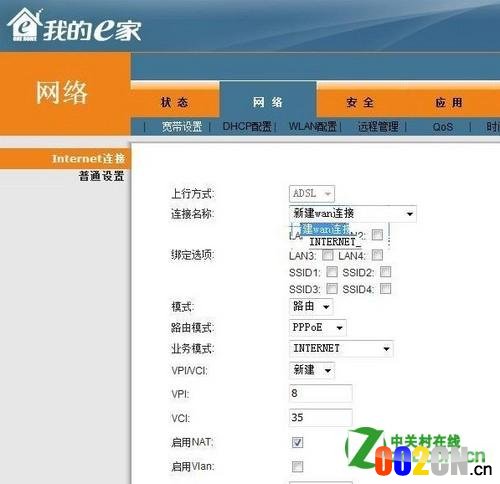The height and width of the screenshot is (484, 500).
Task: Open the 状态 tab
Action: coord(175,102)
